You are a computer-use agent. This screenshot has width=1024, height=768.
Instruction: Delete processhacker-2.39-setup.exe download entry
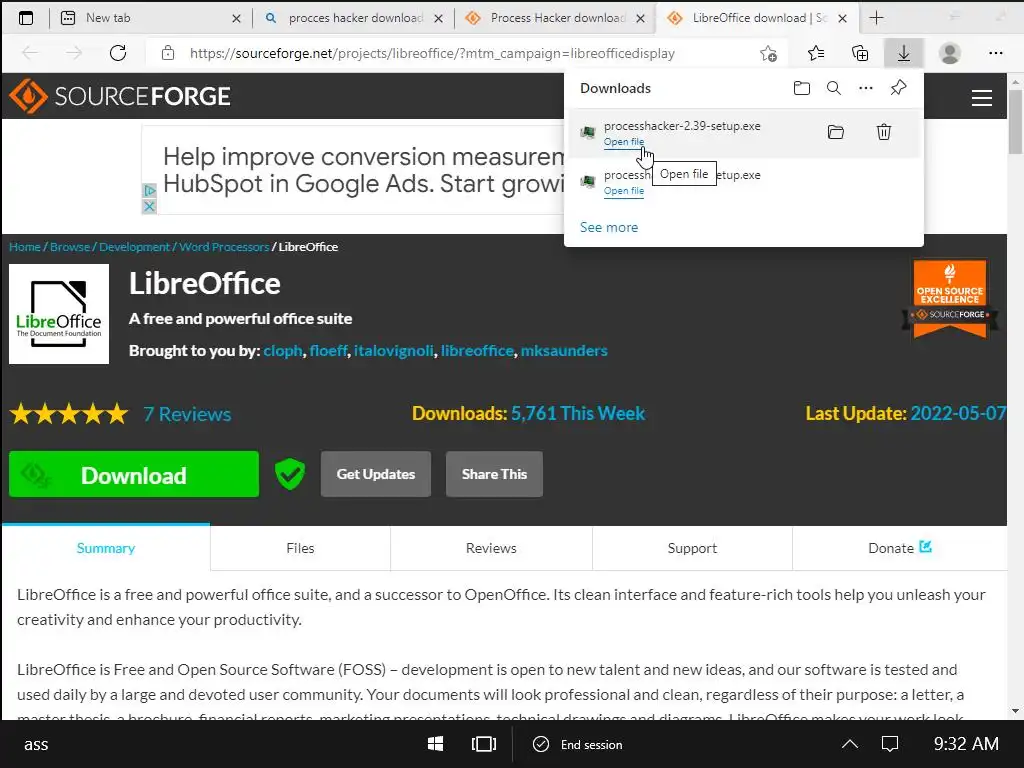point(884,132)
